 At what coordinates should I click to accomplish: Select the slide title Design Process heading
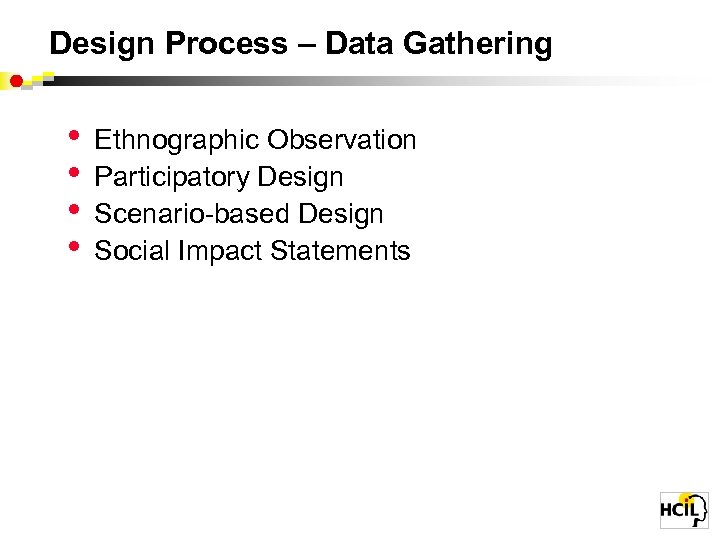[300, 44]
